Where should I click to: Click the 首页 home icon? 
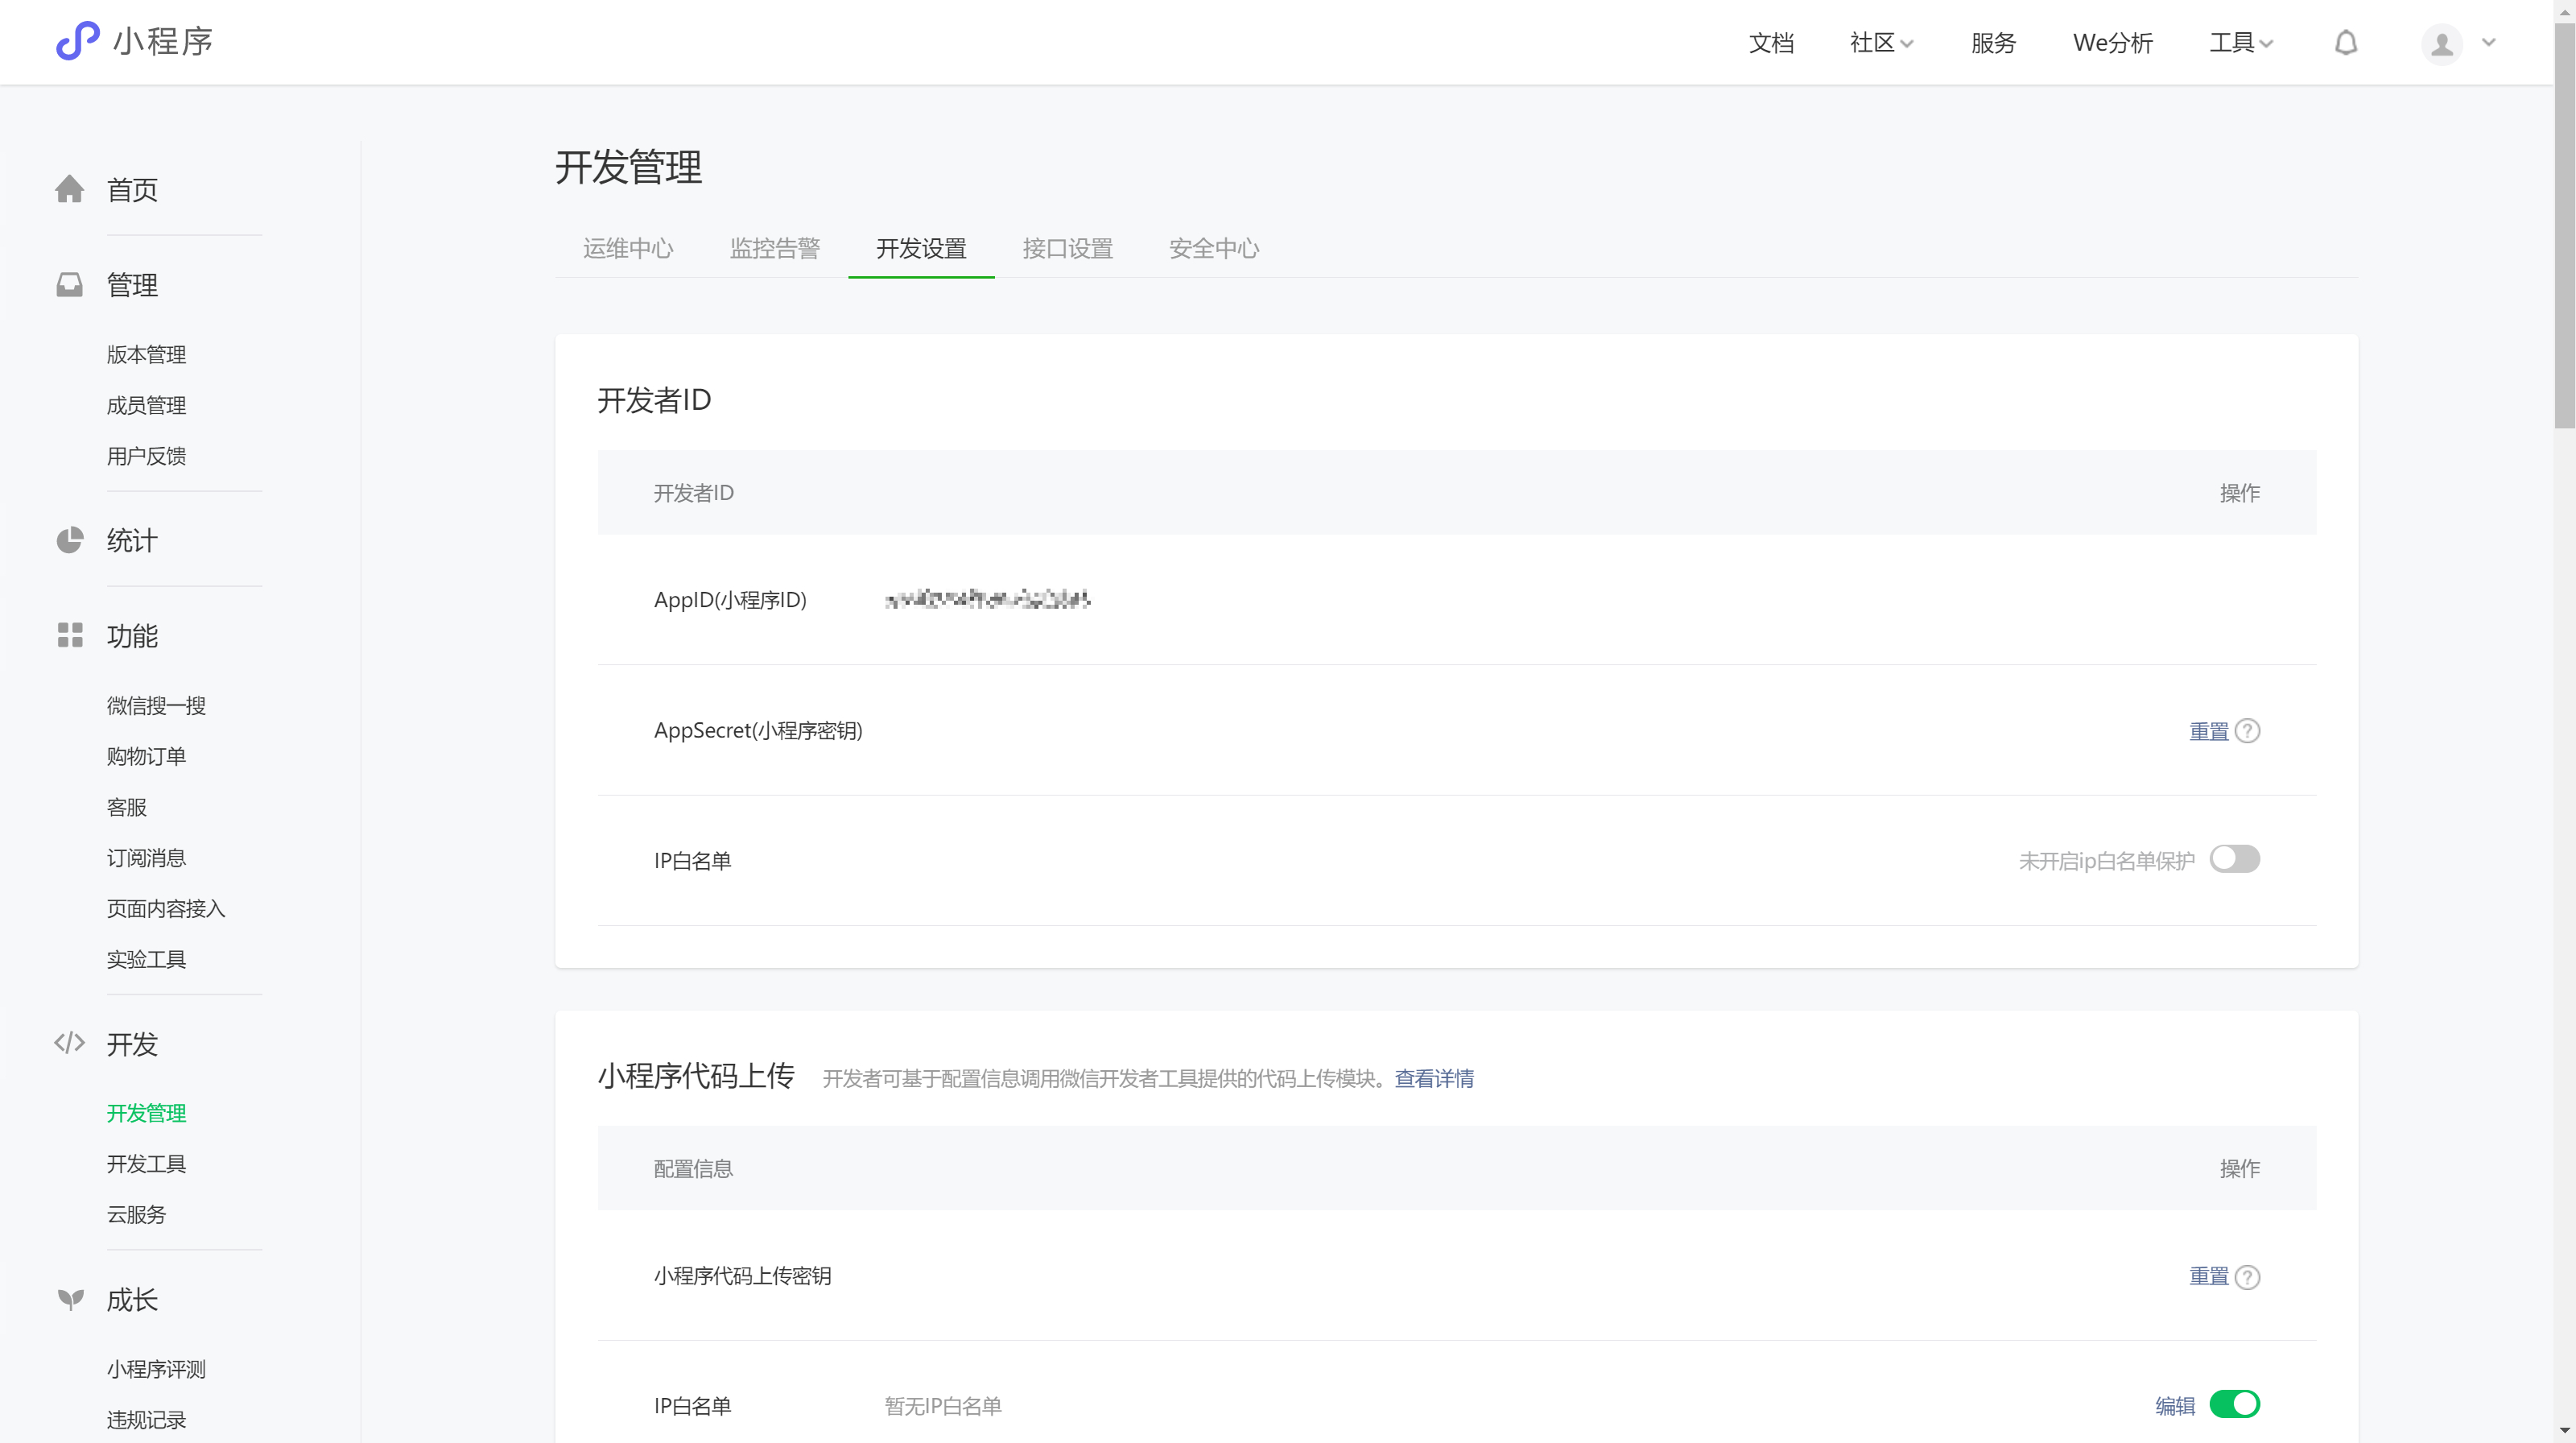click(69, 189)
